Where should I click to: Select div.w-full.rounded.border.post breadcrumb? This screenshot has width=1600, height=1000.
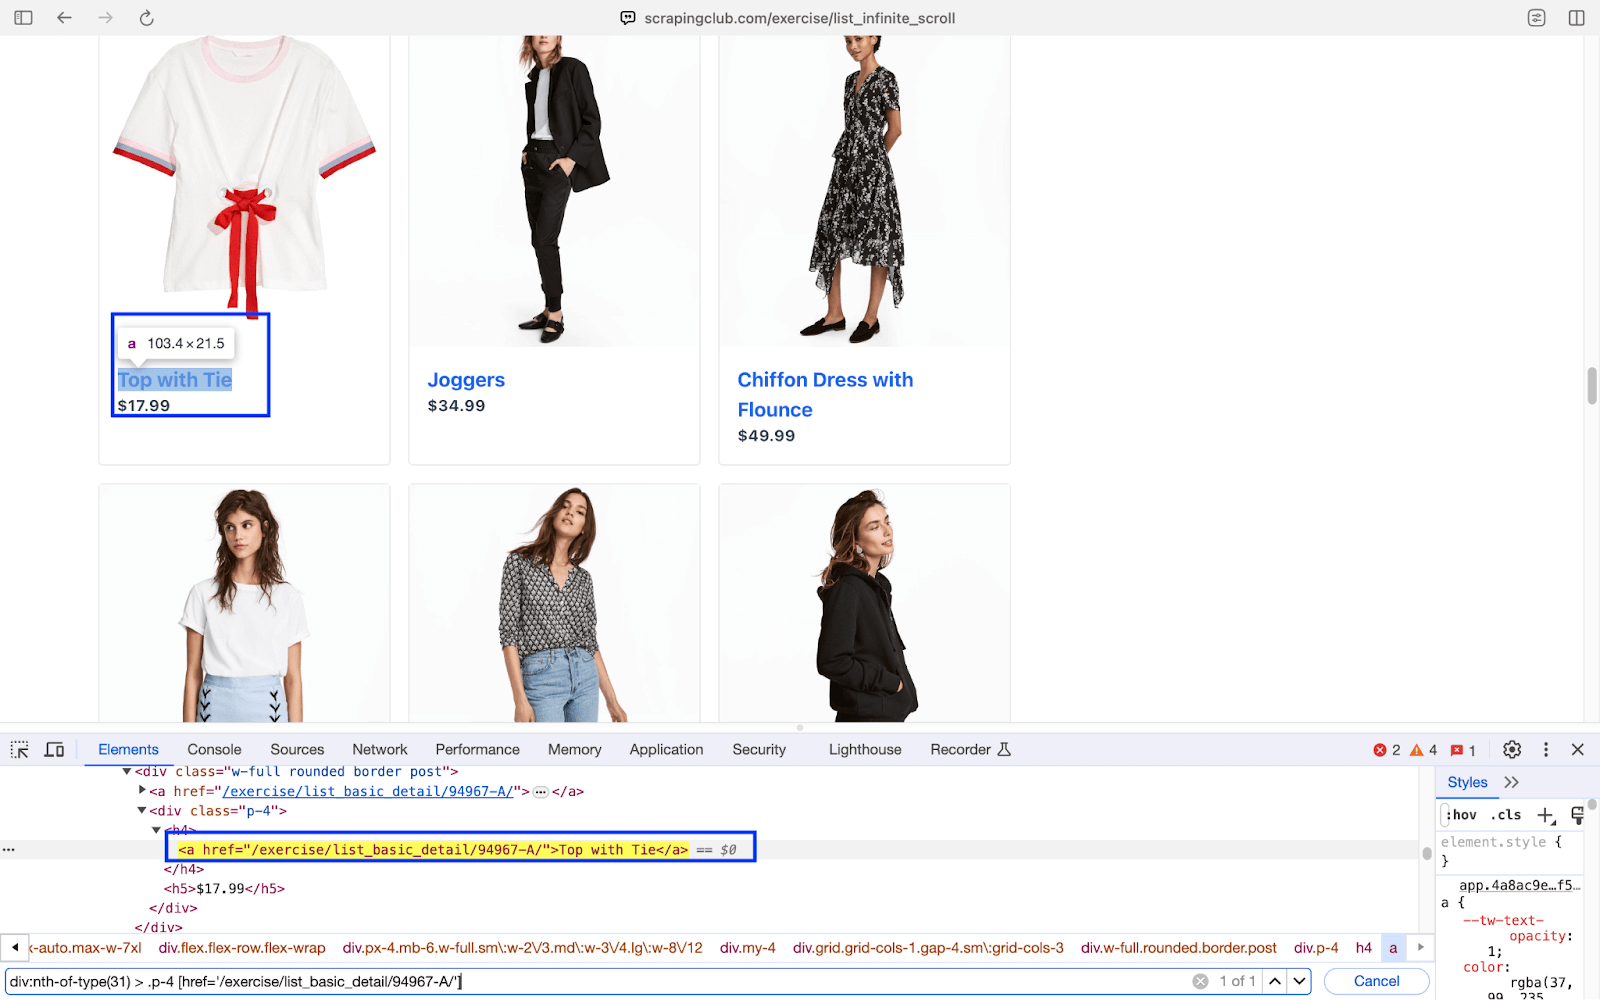point(1179,948)
